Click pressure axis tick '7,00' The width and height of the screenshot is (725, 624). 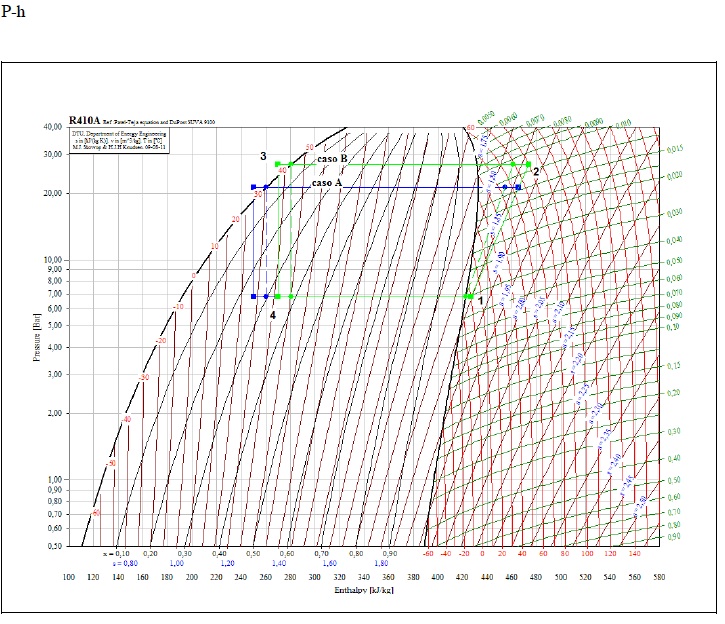click(x=55, y=294)
